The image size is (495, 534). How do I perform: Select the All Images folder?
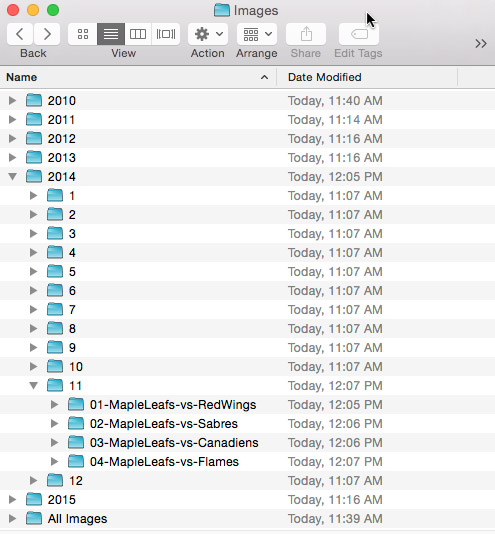247,519
